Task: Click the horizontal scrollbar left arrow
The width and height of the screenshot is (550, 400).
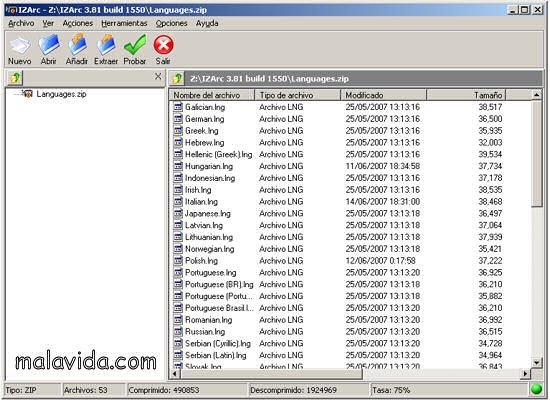Action: [175, 374]
